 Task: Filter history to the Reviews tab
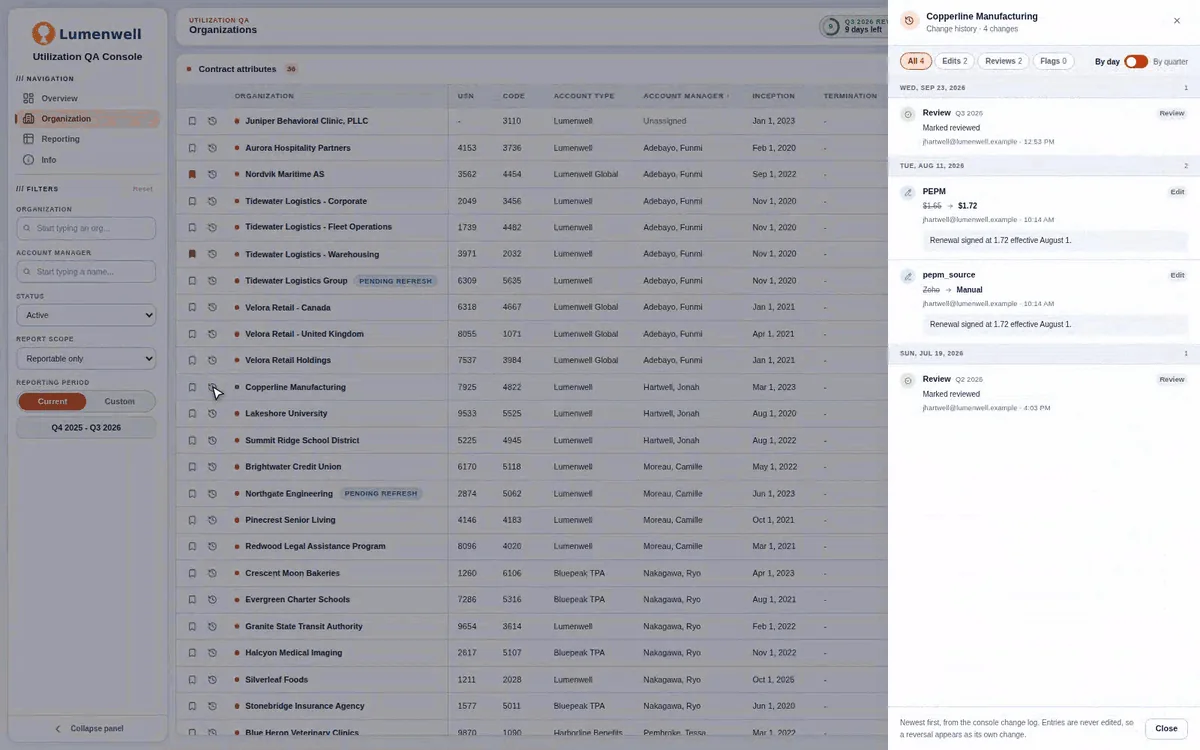point(1003,61)
